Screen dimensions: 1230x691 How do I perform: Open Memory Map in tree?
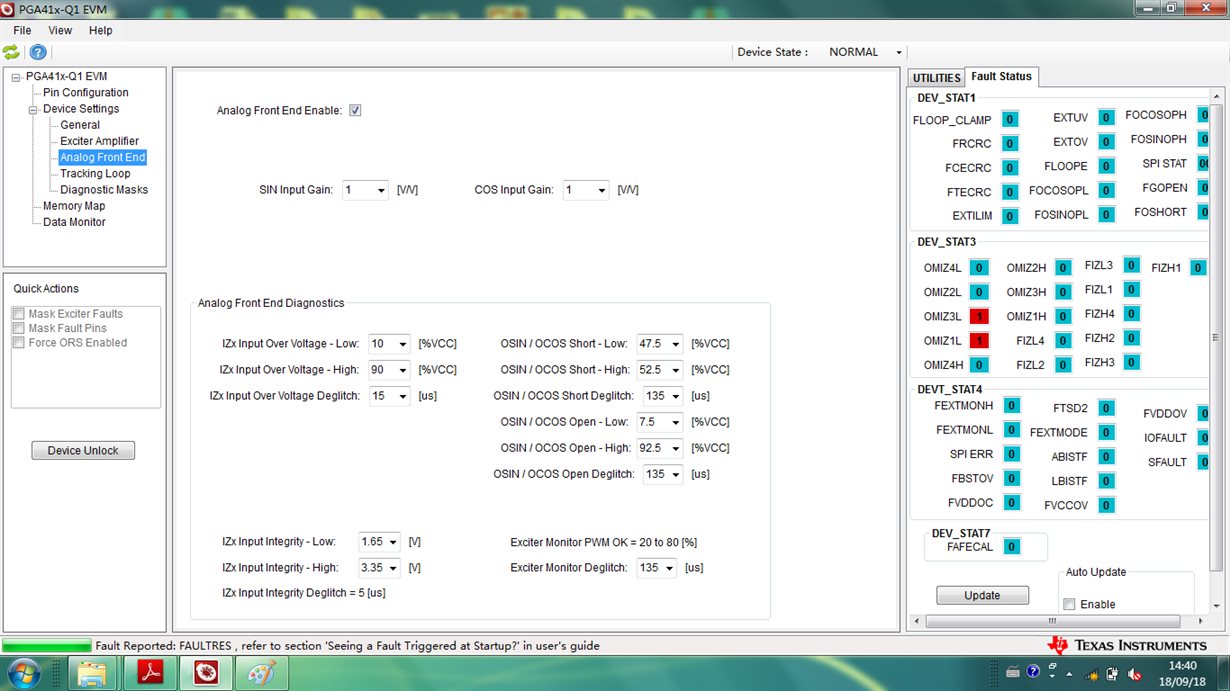point(74,206)
